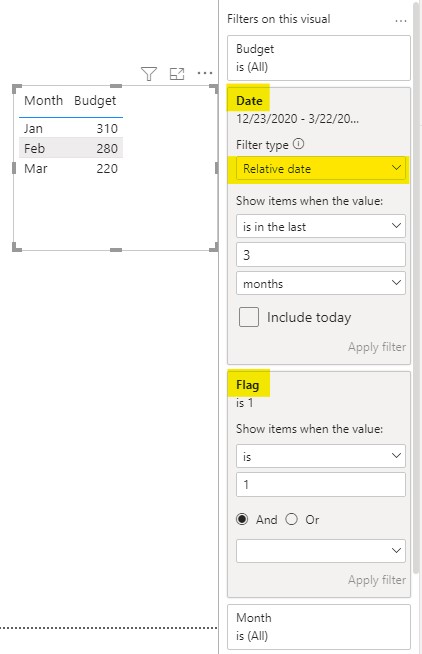
Task: Expand the 'is in the last' dropdown
Action: 321,226
